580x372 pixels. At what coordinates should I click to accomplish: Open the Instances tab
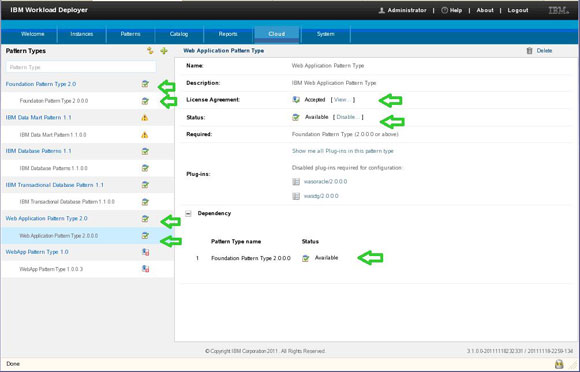[x=82, y=34]
